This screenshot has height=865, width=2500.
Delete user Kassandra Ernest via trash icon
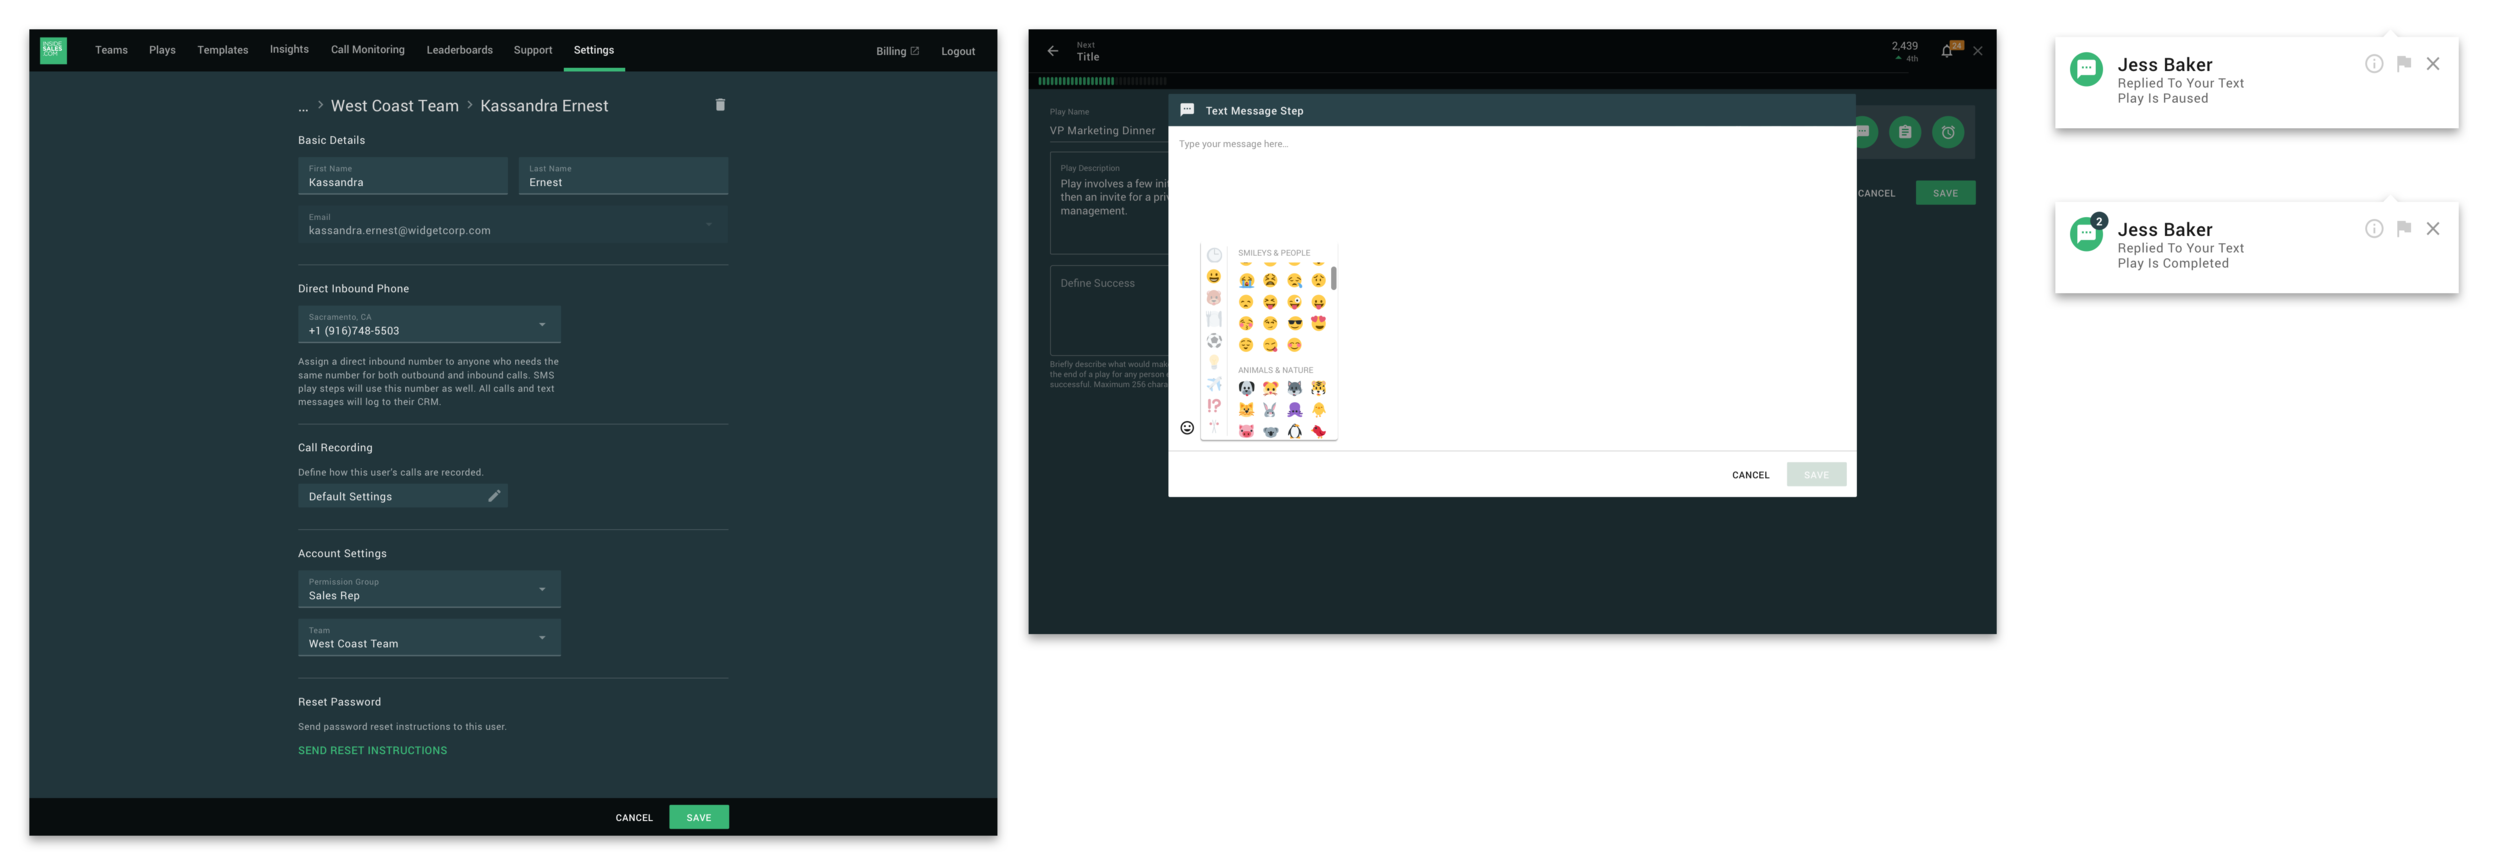(720, 105)
